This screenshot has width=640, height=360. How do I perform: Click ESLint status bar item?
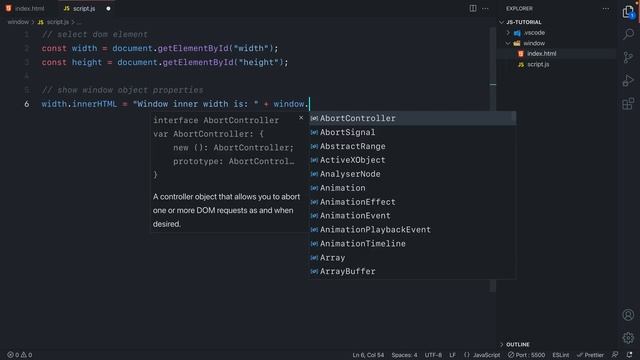coord(560,355)
